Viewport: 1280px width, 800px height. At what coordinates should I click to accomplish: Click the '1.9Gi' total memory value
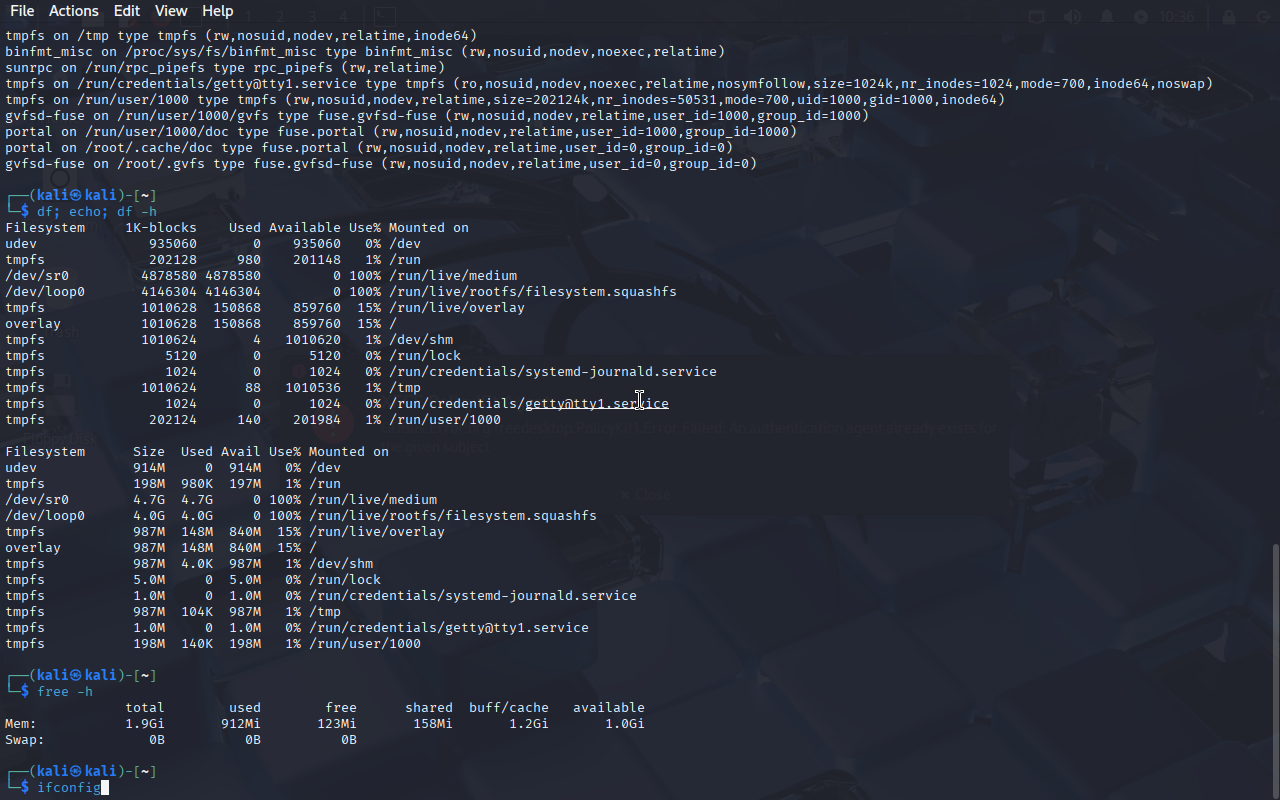[x=145, y=724]
